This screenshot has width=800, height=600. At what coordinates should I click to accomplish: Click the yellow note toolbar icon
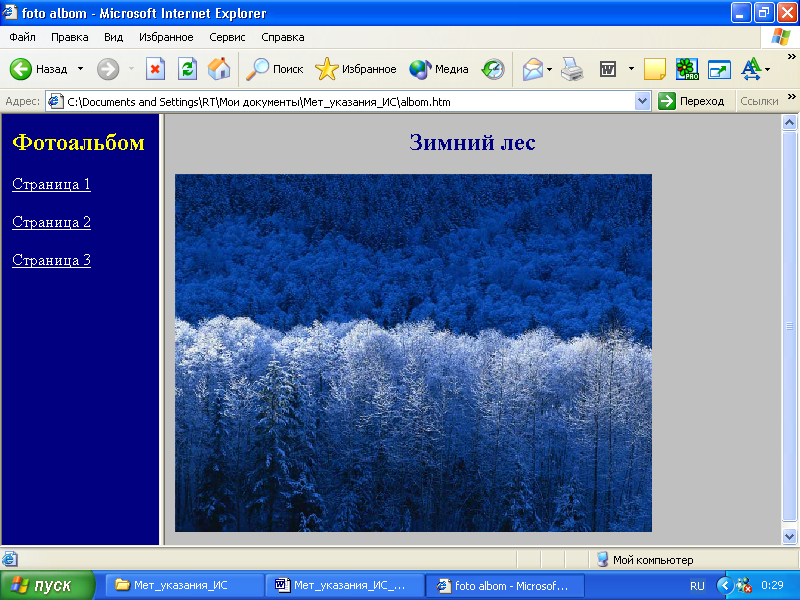[655, 69]
